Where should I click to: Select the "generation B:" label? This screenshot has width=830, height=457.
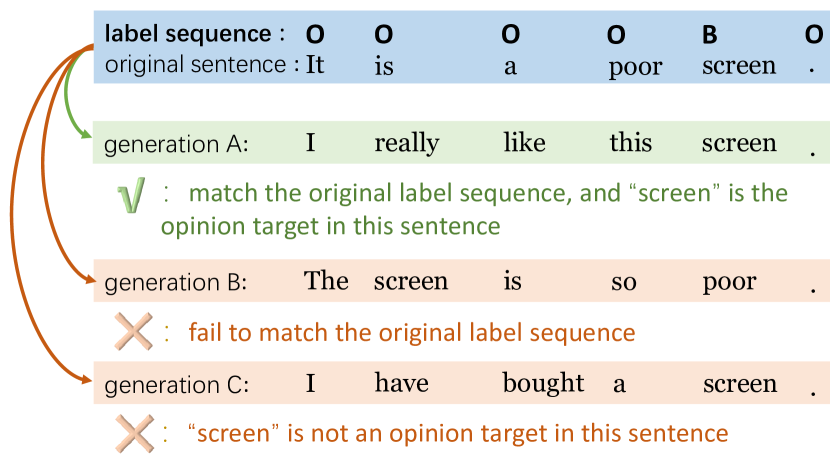176,283
